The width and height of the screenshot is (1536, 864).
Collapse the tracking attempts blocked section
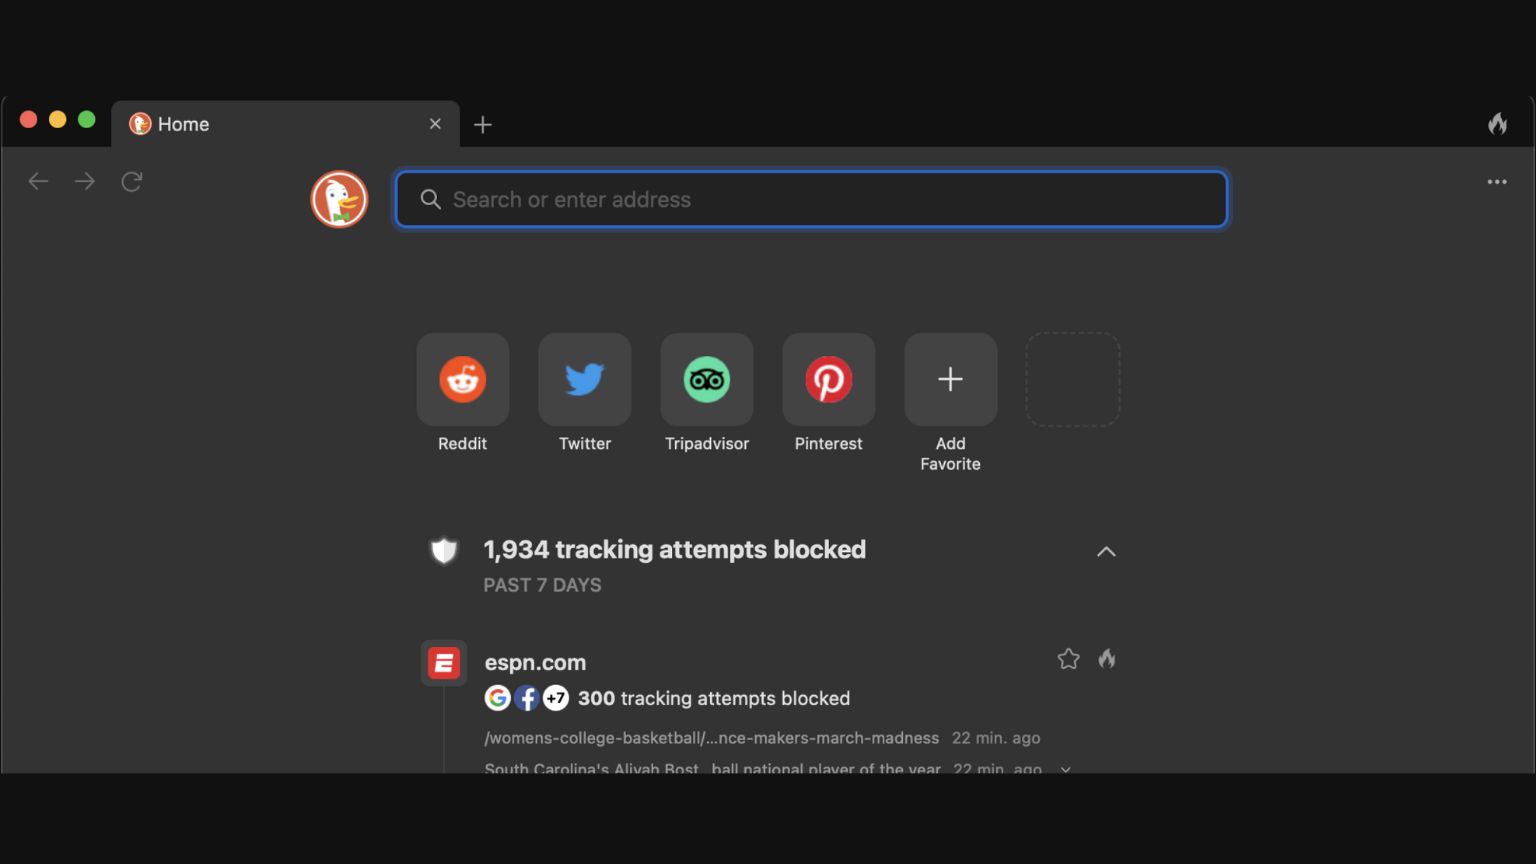tap(1106, 551)
